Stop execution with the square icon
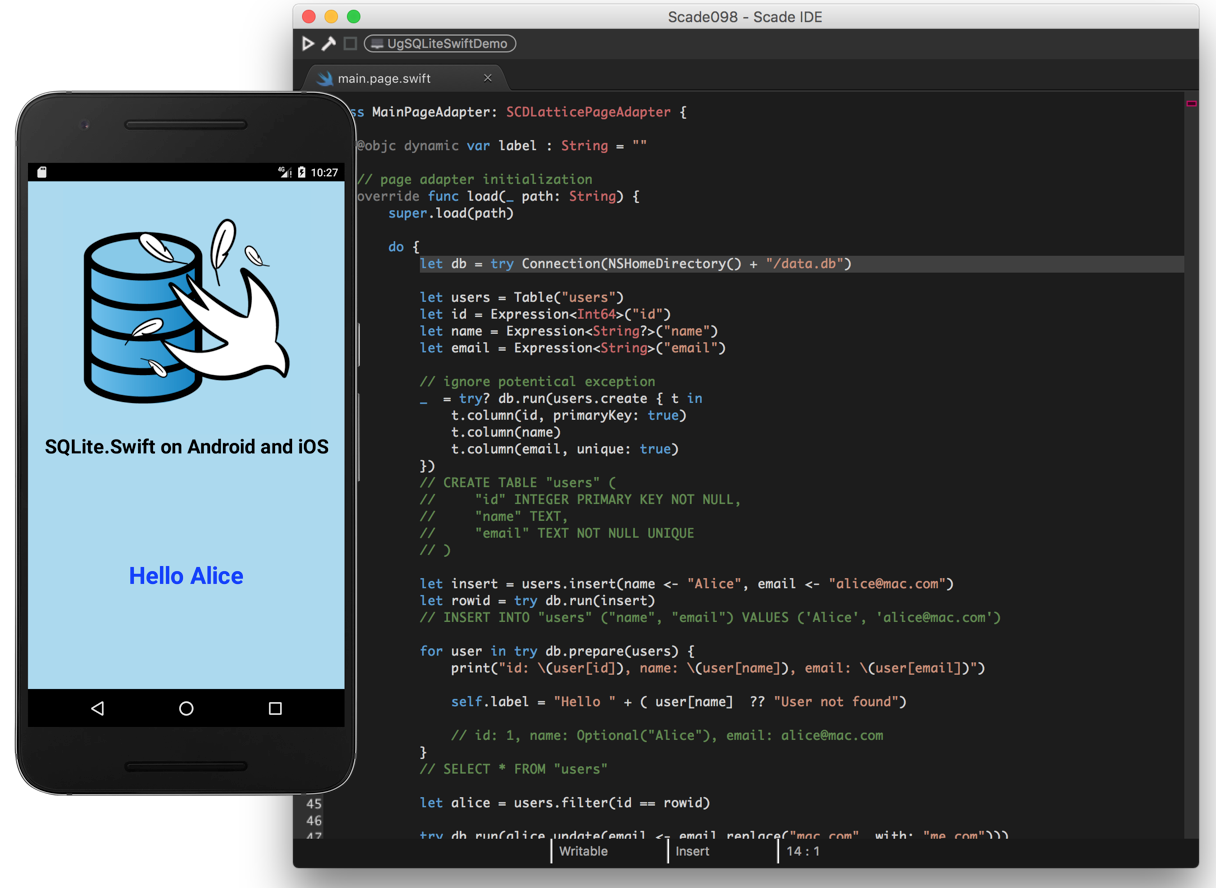This screenshot has height=888, width=1216. coord(350,44)
